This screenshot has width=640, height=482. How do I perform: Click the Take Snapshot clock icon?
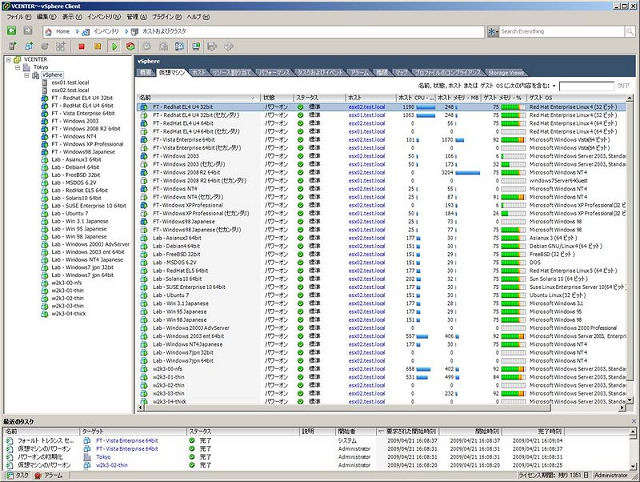147,47
